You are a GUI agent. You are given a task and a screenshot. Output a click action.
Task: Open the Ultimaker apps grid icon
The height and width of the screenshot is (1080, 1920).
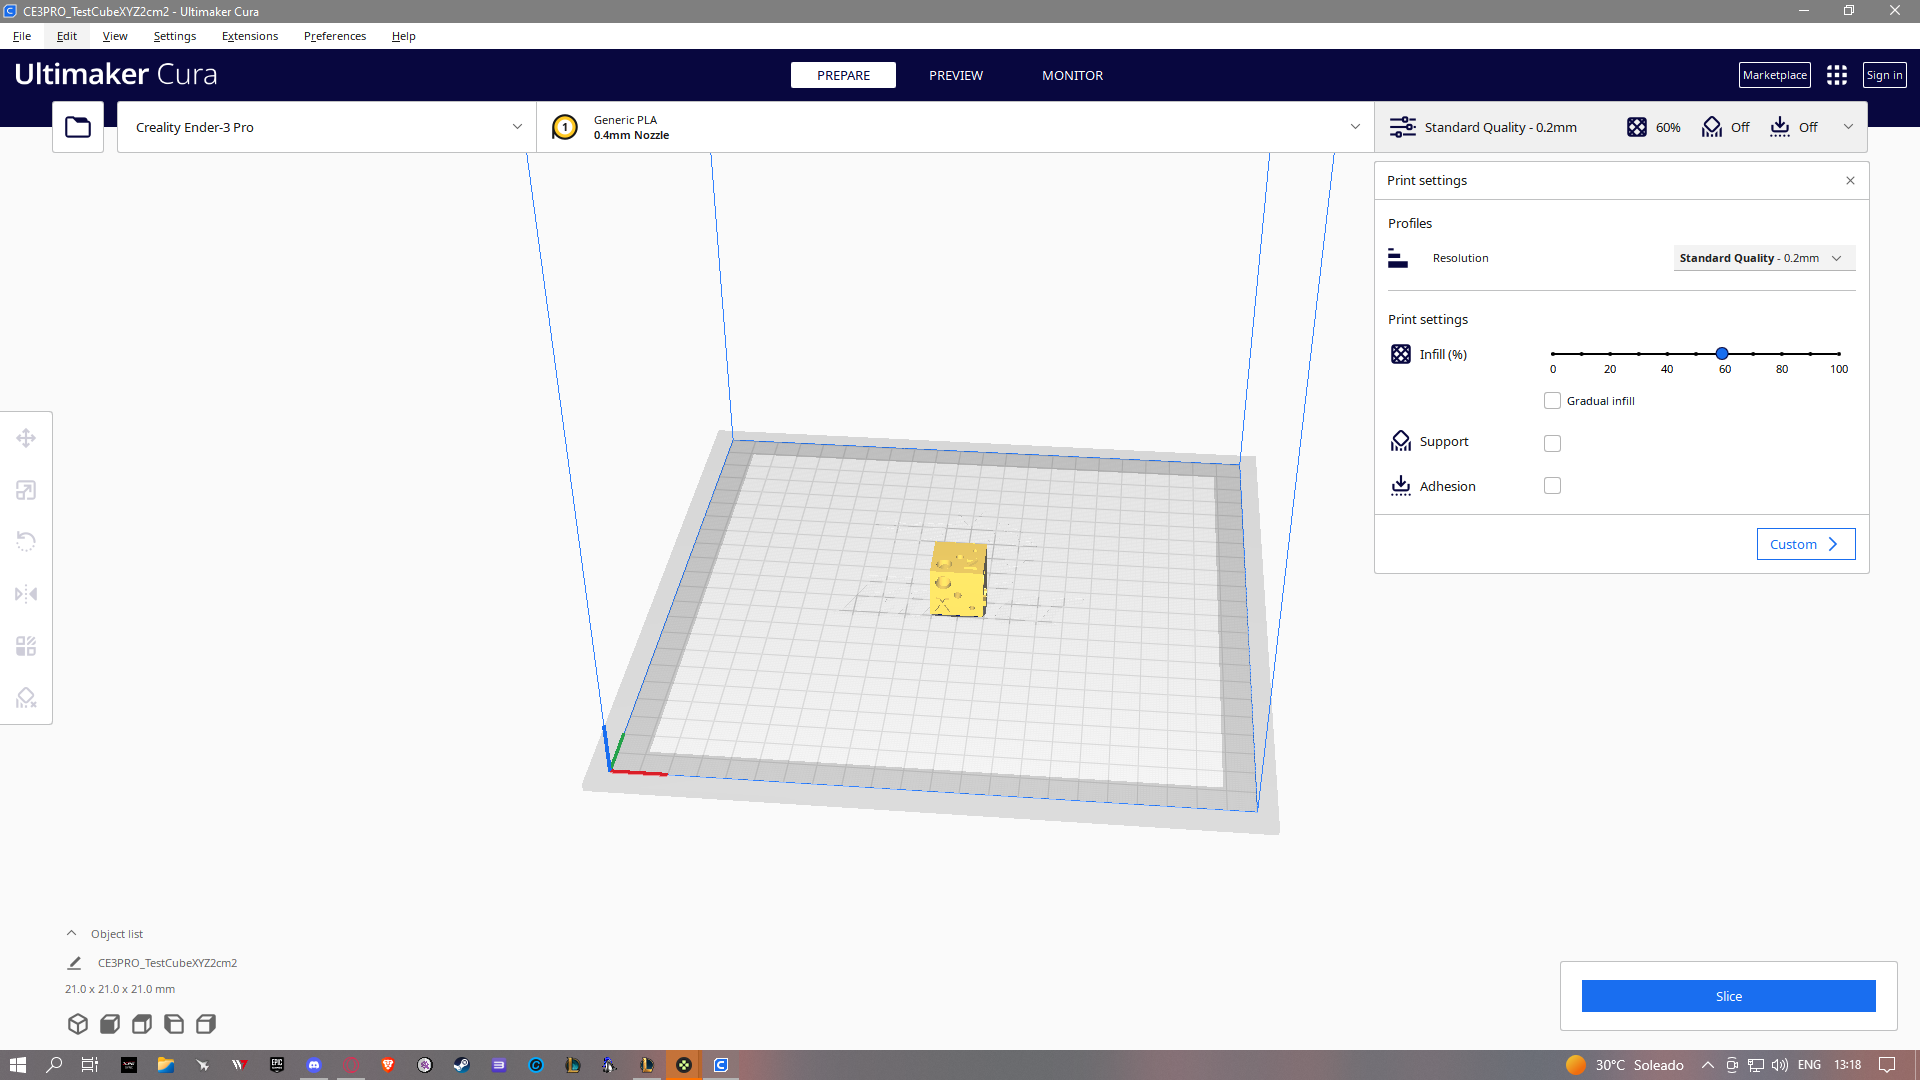[x=1836, y=75]
